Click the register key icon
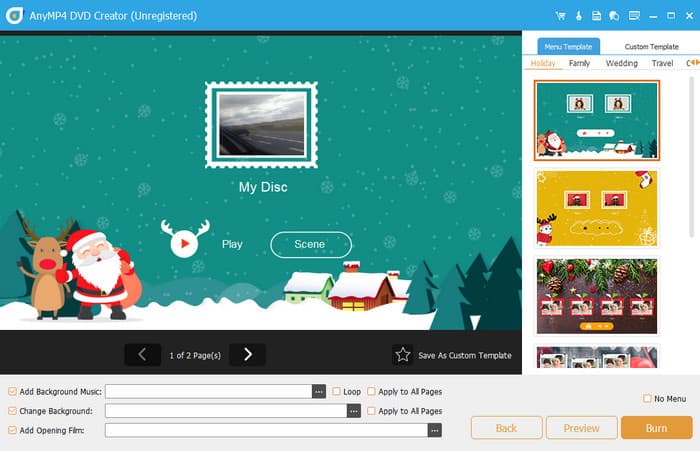The image size is (700, 451). coord(579,16)
